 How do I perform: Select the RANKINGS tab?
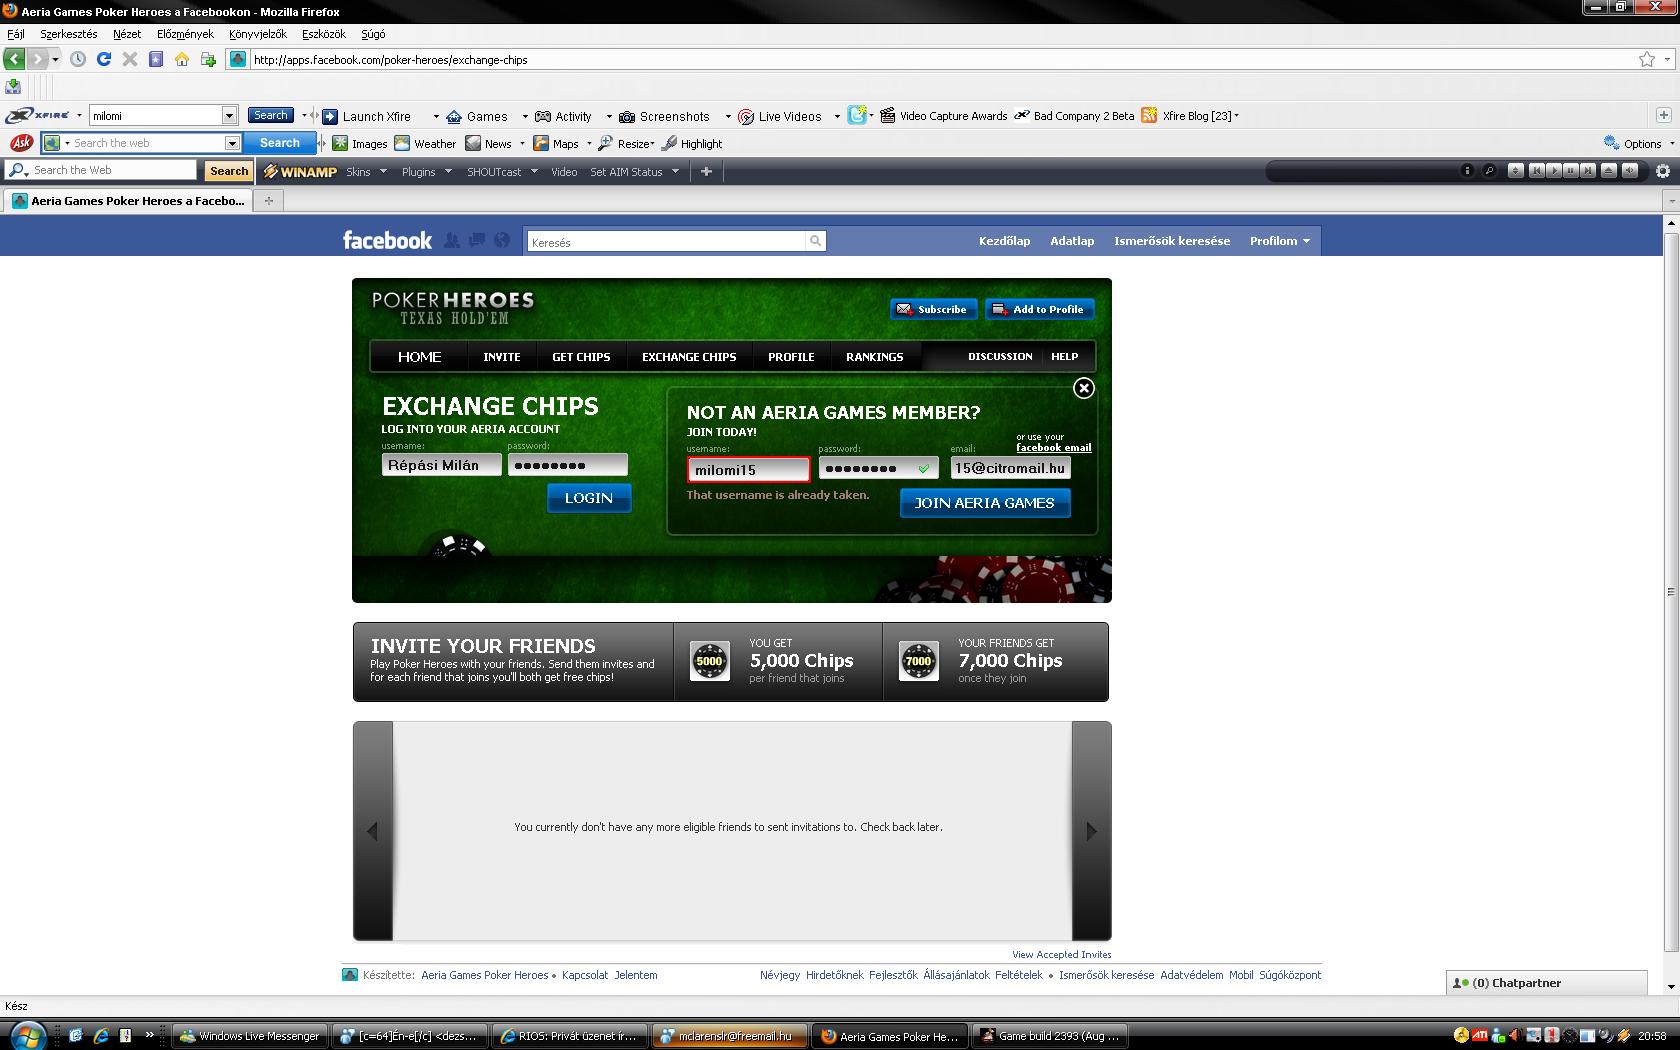874,357
